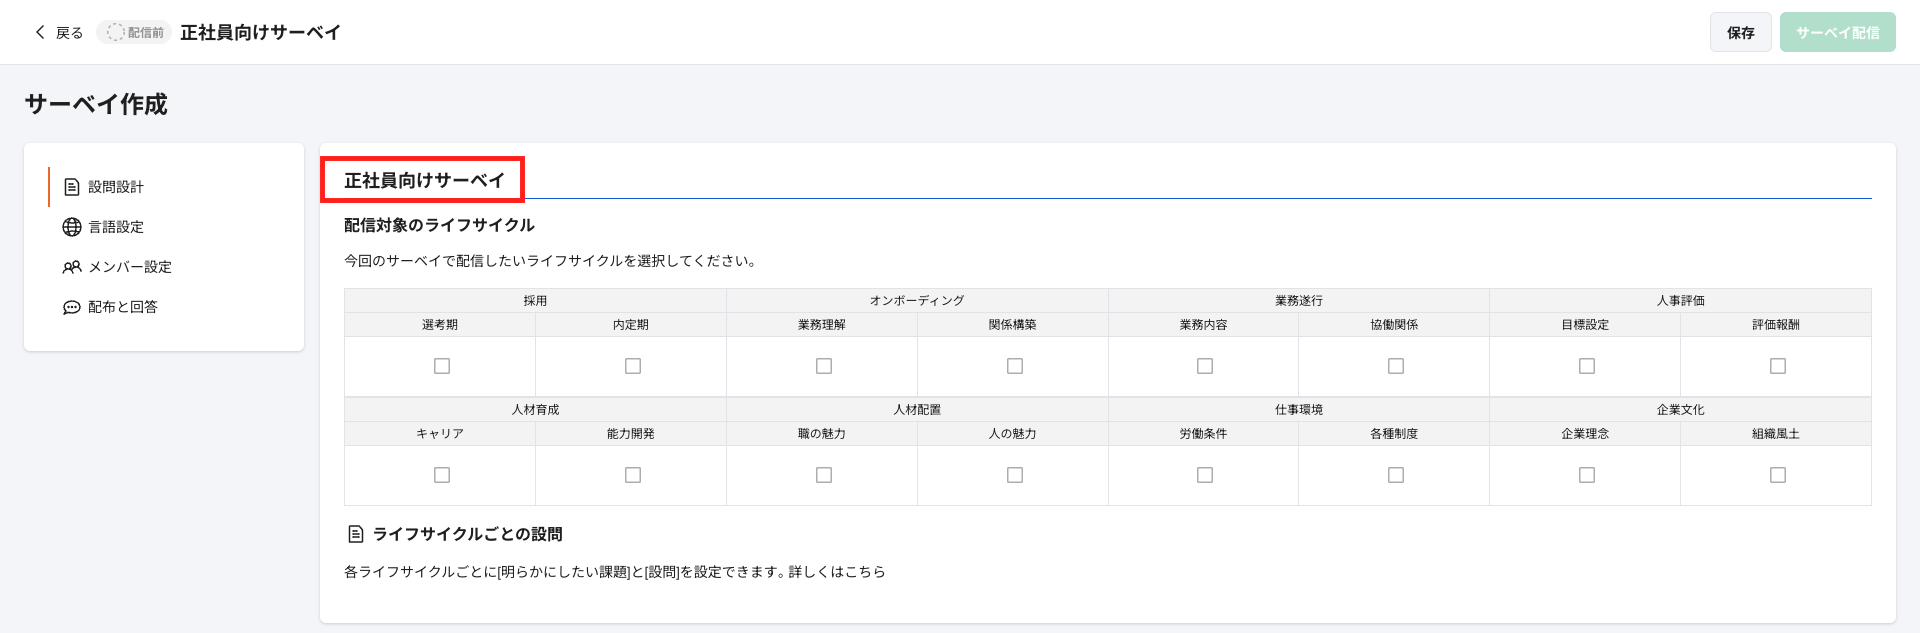Click the 正社員向けサーベイ section heading

pos(424,180)
